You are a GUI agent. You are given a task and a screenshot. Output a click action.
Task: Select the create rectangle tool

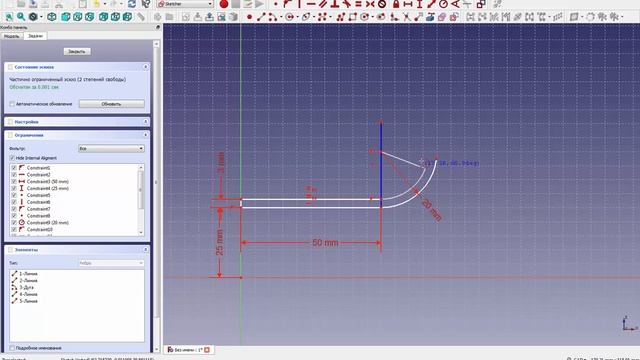click(x=353, y=17)
